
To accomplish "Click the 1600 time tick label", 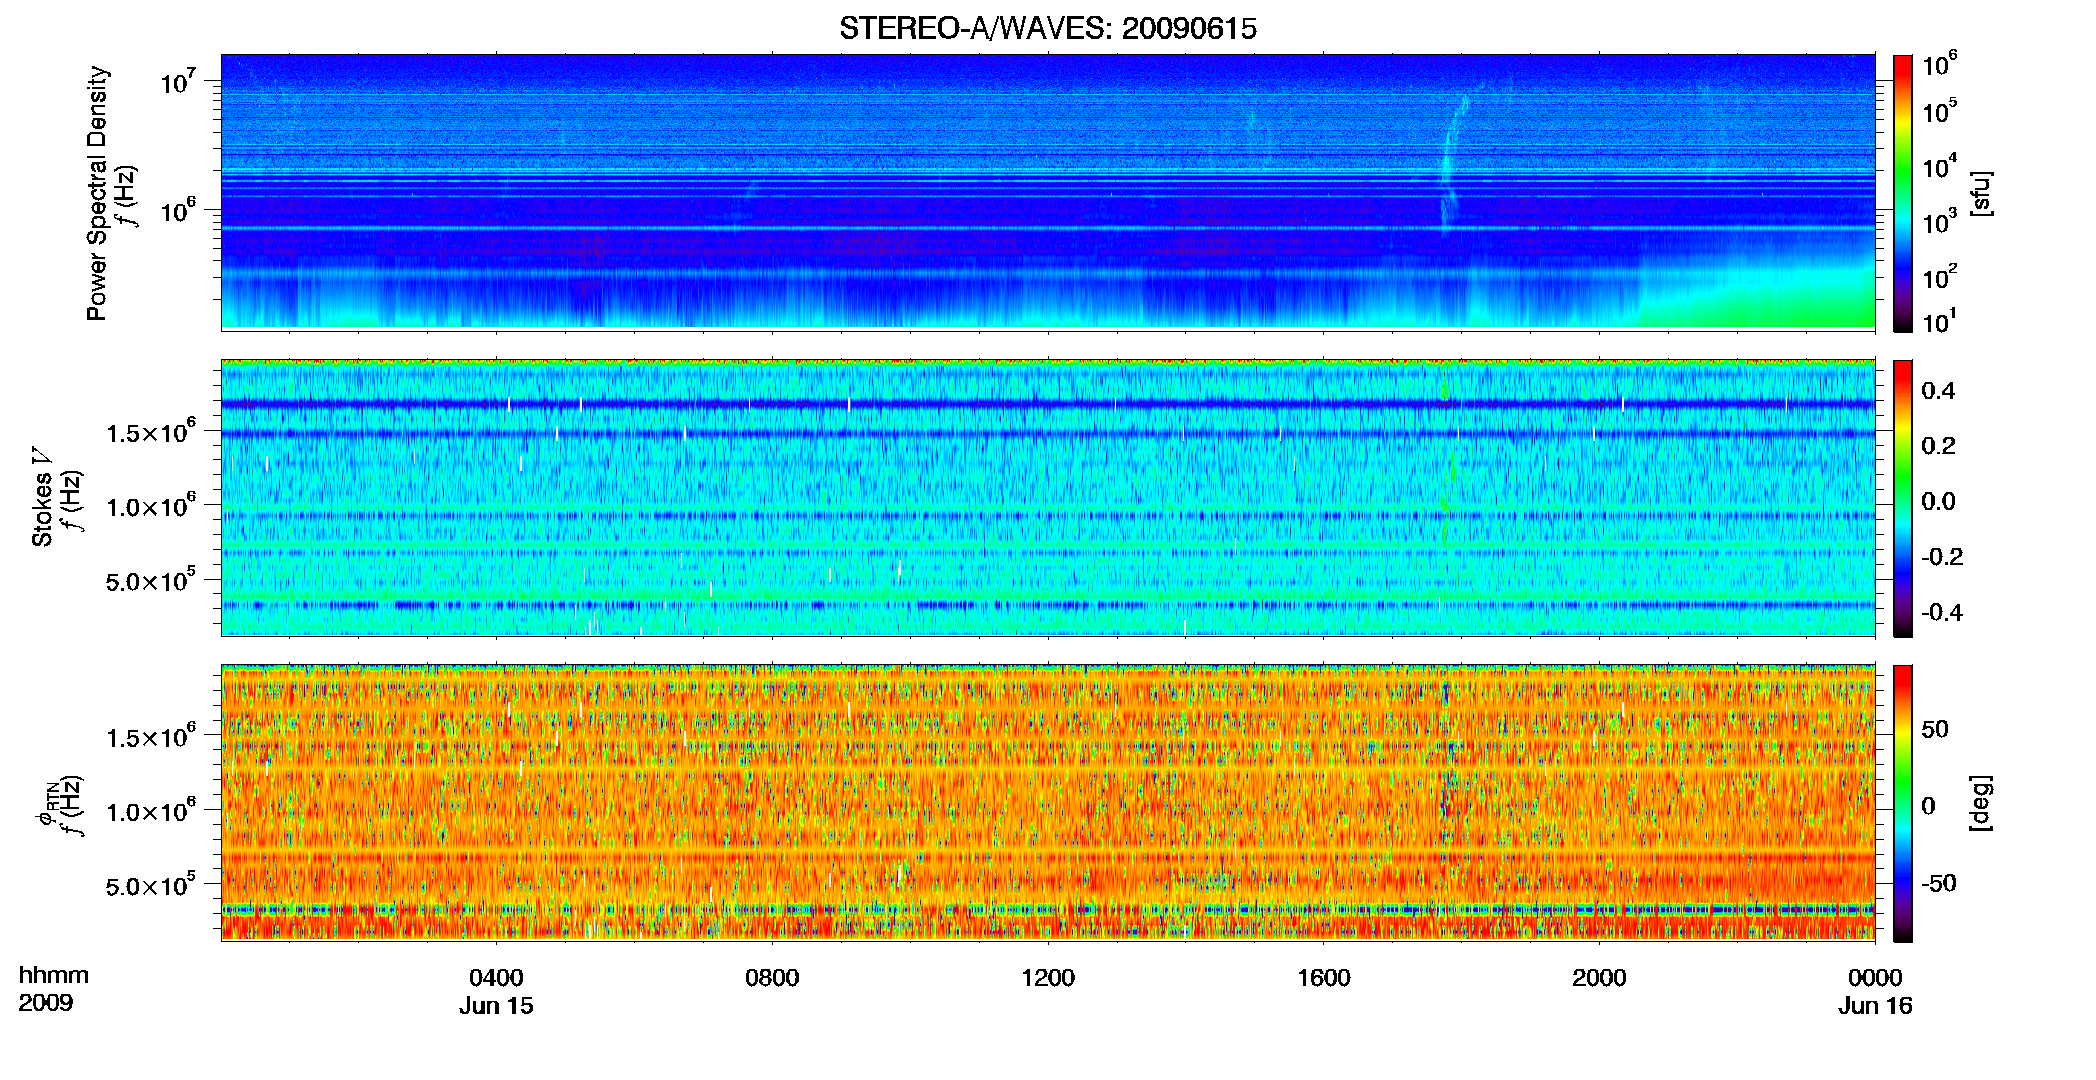I will click(1323, 978).
